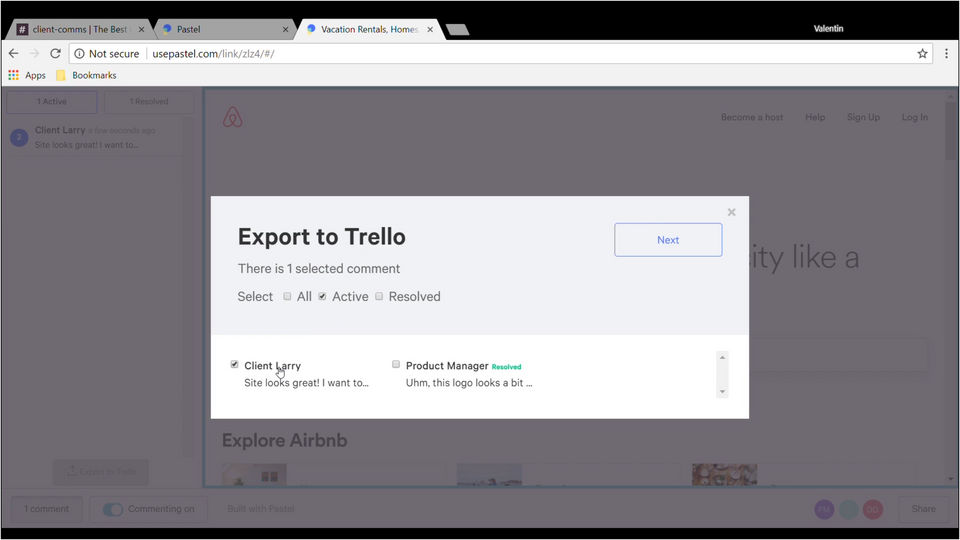Click the 1 Resolved filter tab

point(149,102)
